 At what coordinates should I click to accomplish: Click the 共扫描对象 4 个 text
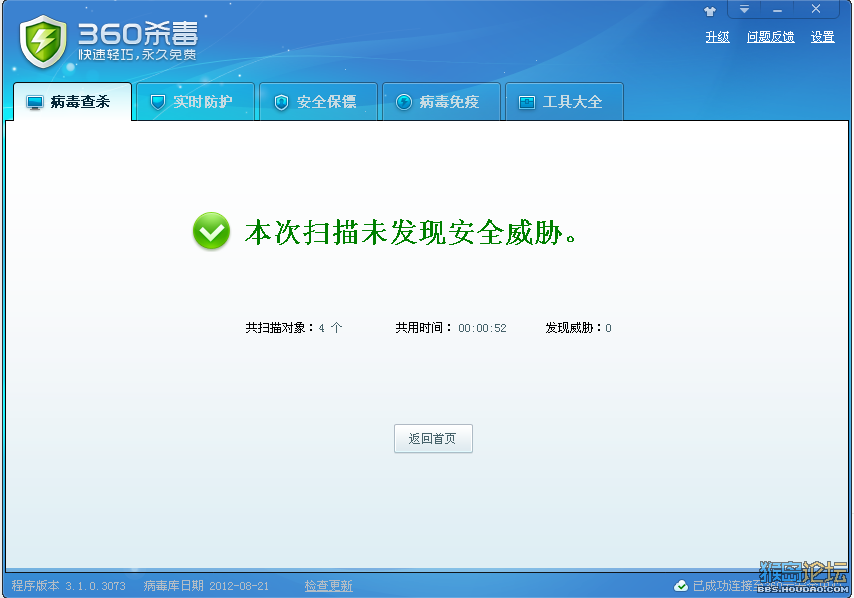tap(294, 328)
